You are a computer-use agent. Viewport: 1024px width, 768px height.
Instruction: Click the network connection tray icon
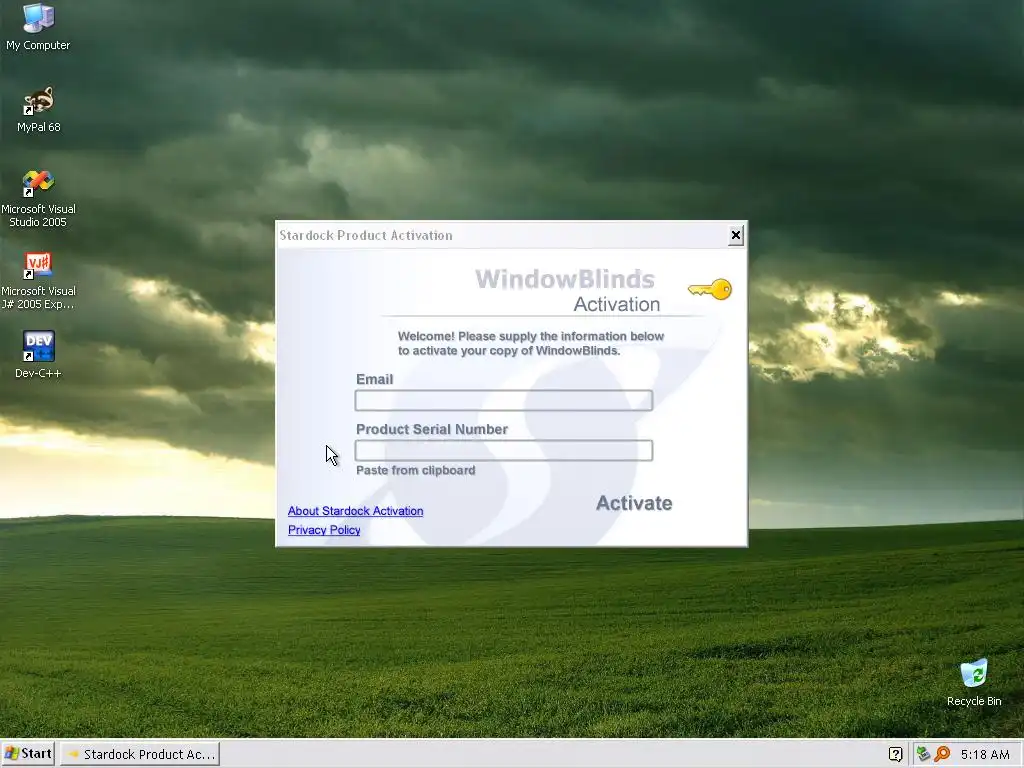923,754
